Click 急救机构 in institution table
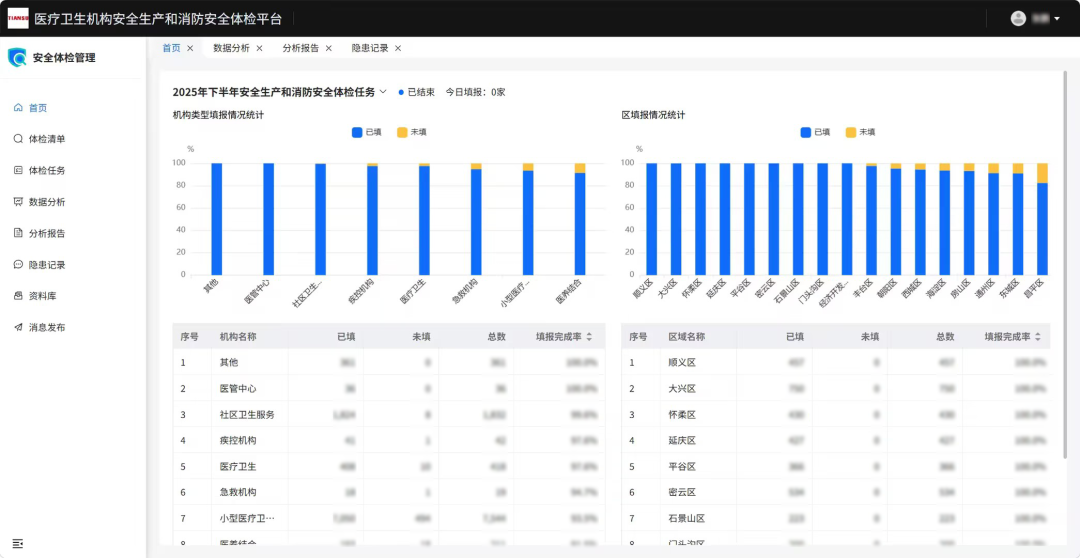The width and height of the screenshot is (1080, 558). 238,493
